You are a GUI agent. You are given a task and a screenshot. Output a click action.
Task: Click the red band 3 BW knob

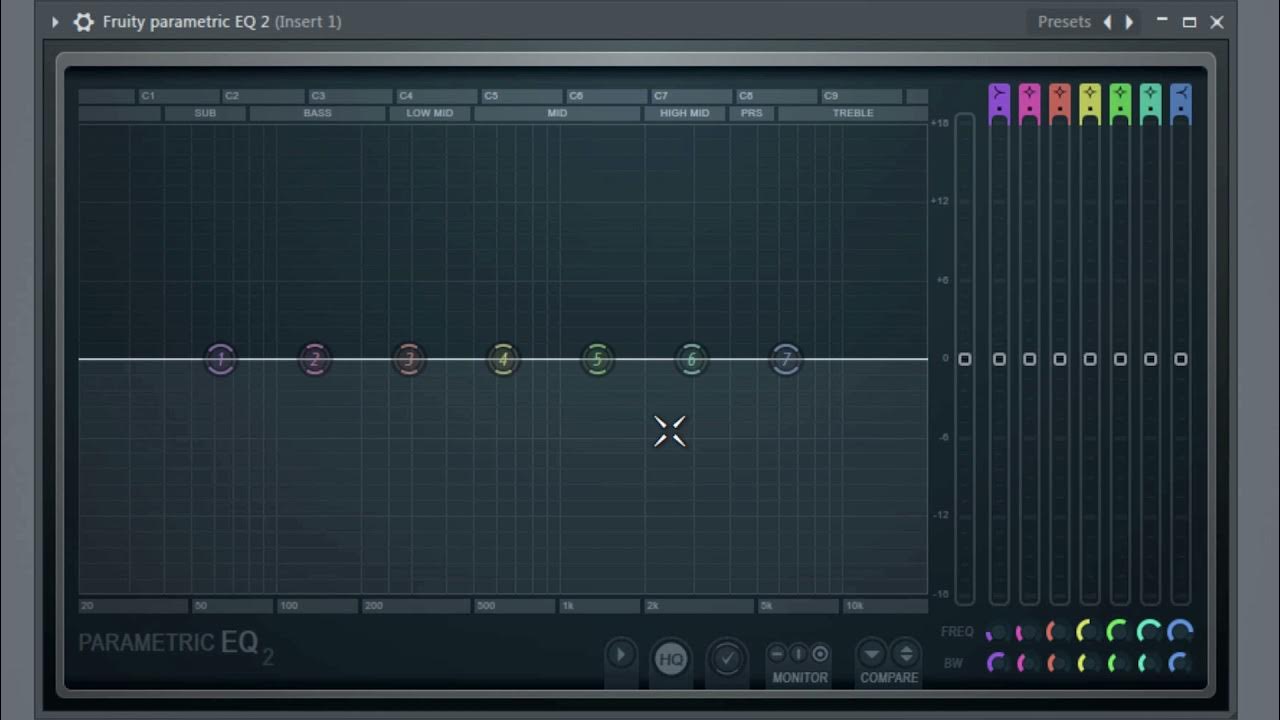tap(1058, 663)
